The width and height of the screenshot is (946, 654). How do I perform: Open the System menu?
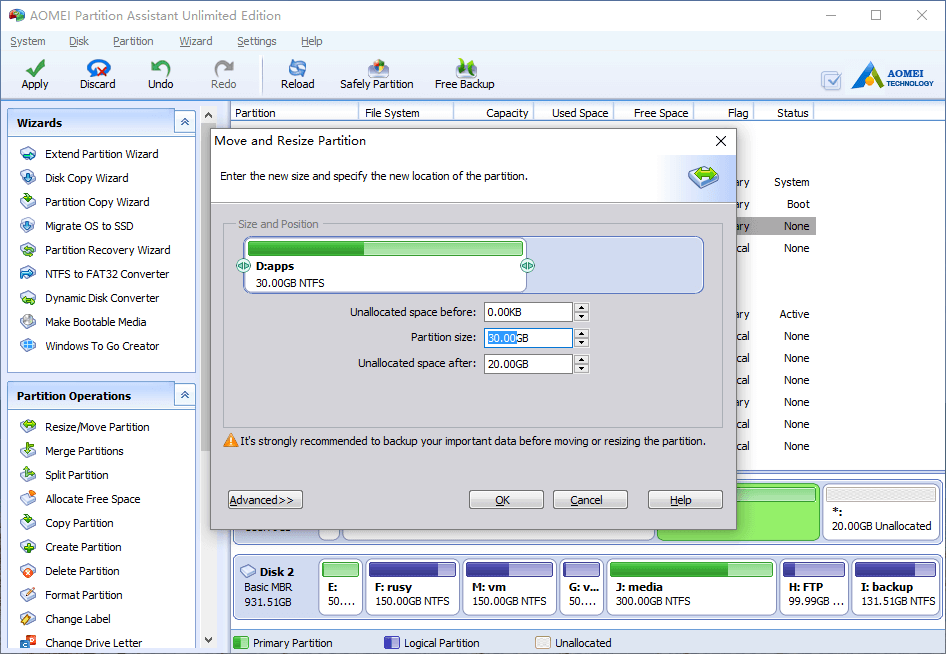(x=28, y=41)
